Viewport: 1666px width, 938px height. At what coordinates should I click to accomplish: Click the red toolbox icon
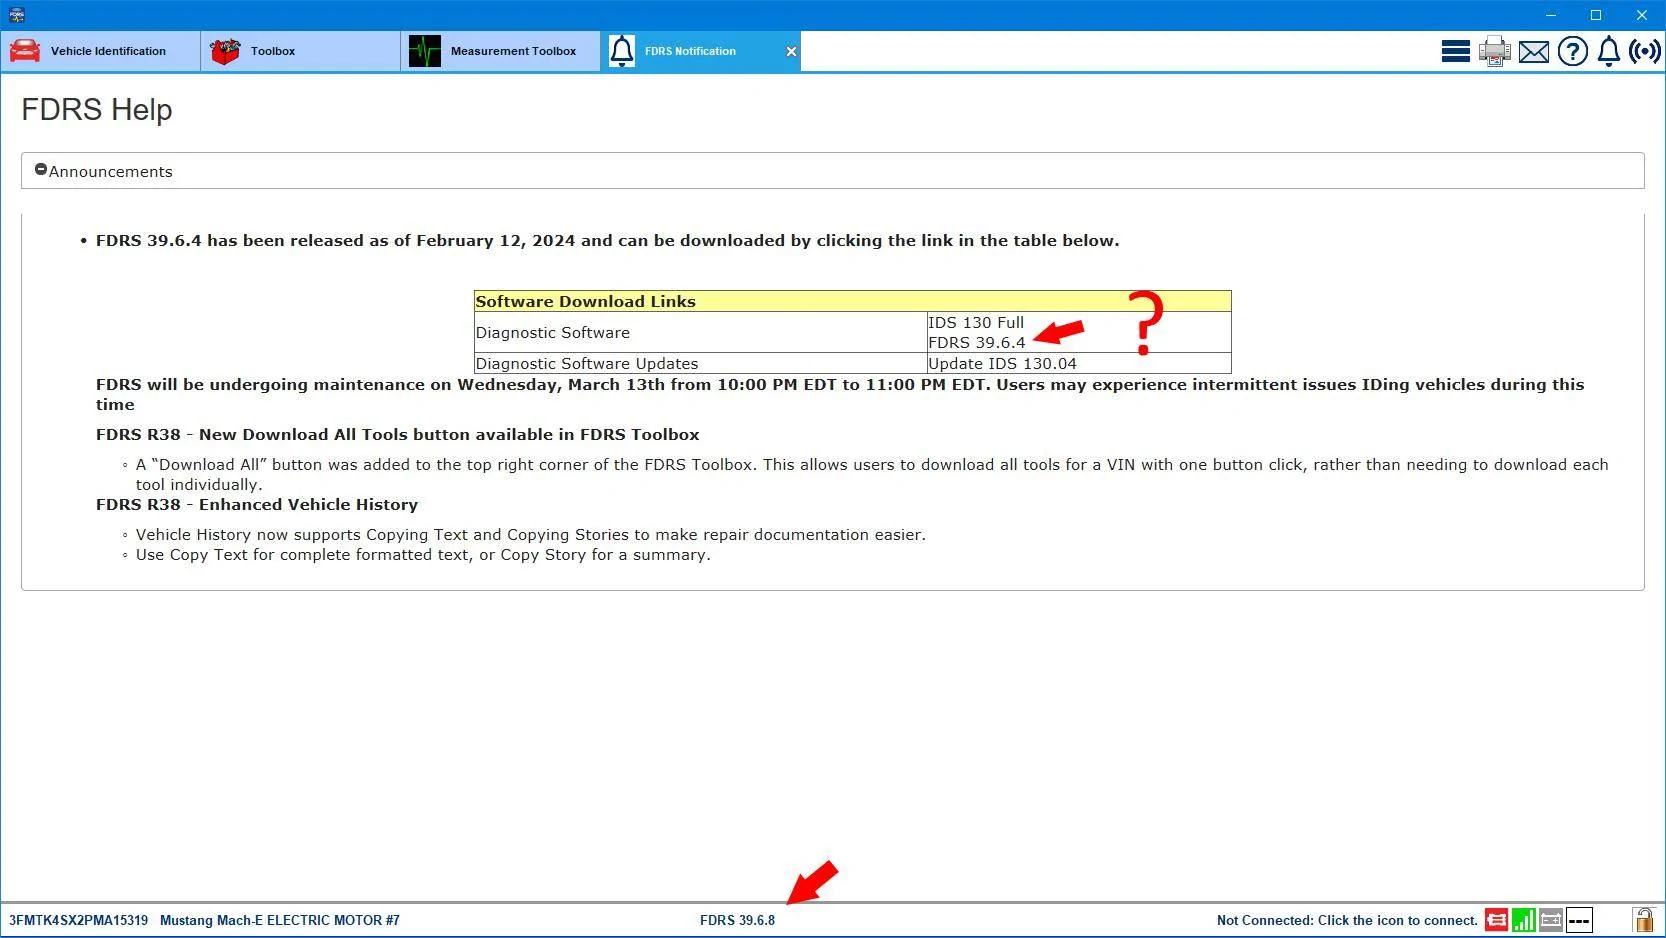[x=225, y=51]
